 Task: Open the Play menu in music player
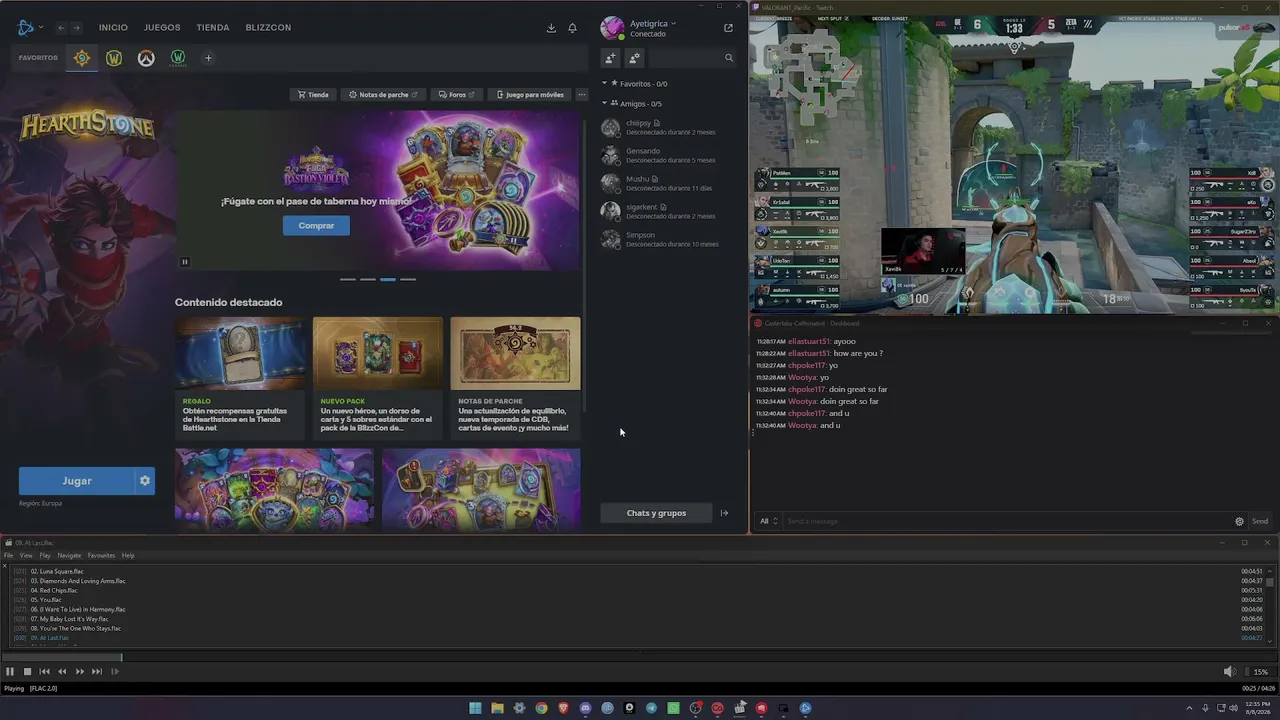[45, 556]
